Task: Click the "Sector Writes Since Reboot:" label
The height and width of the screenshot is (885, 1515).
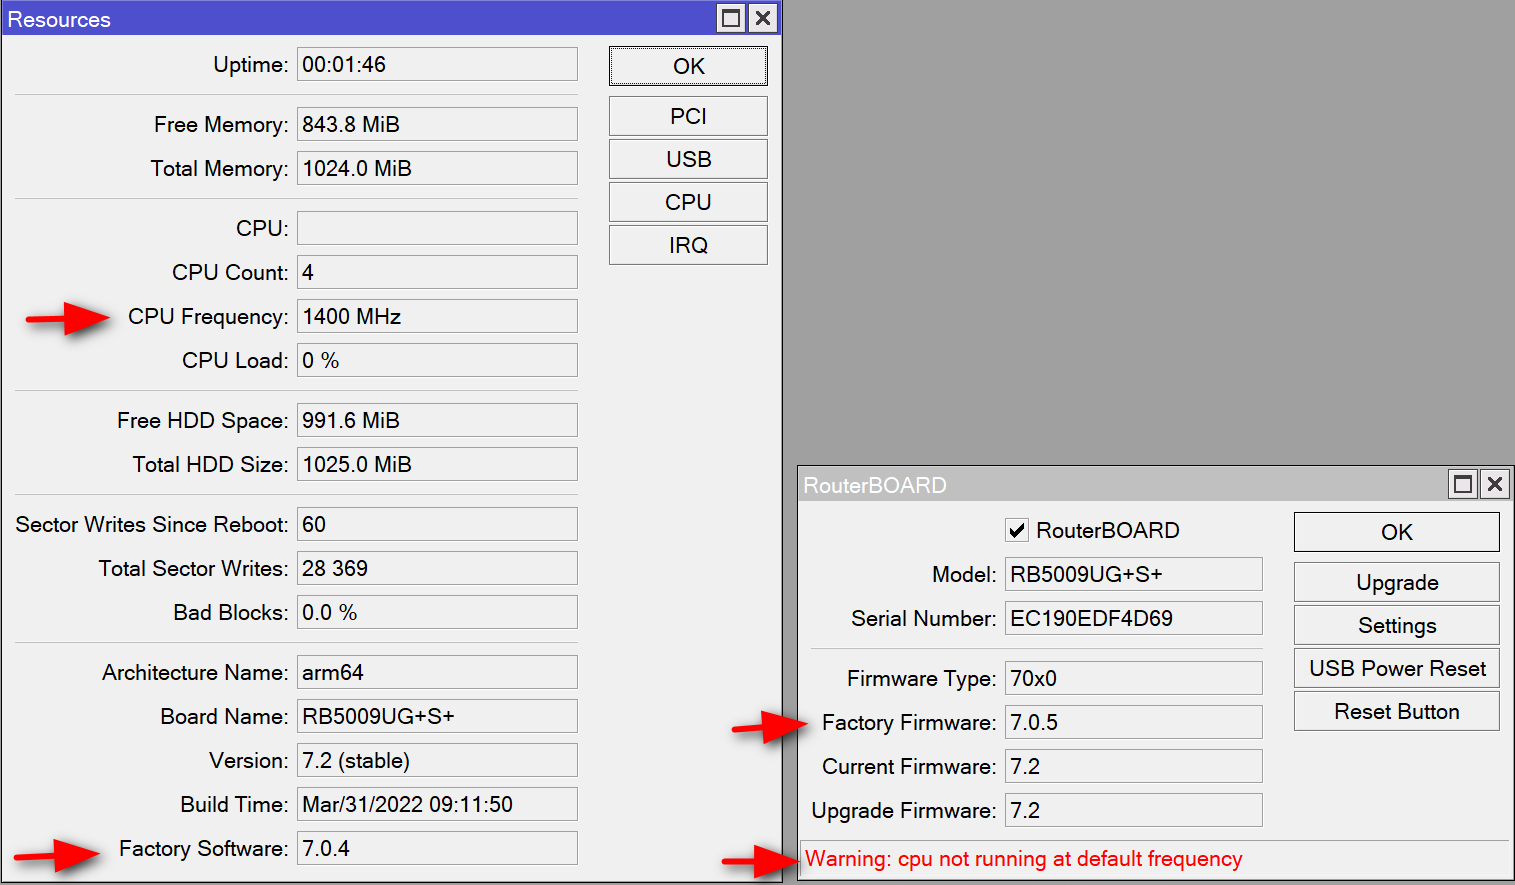Action: click(x=152, y=524)
